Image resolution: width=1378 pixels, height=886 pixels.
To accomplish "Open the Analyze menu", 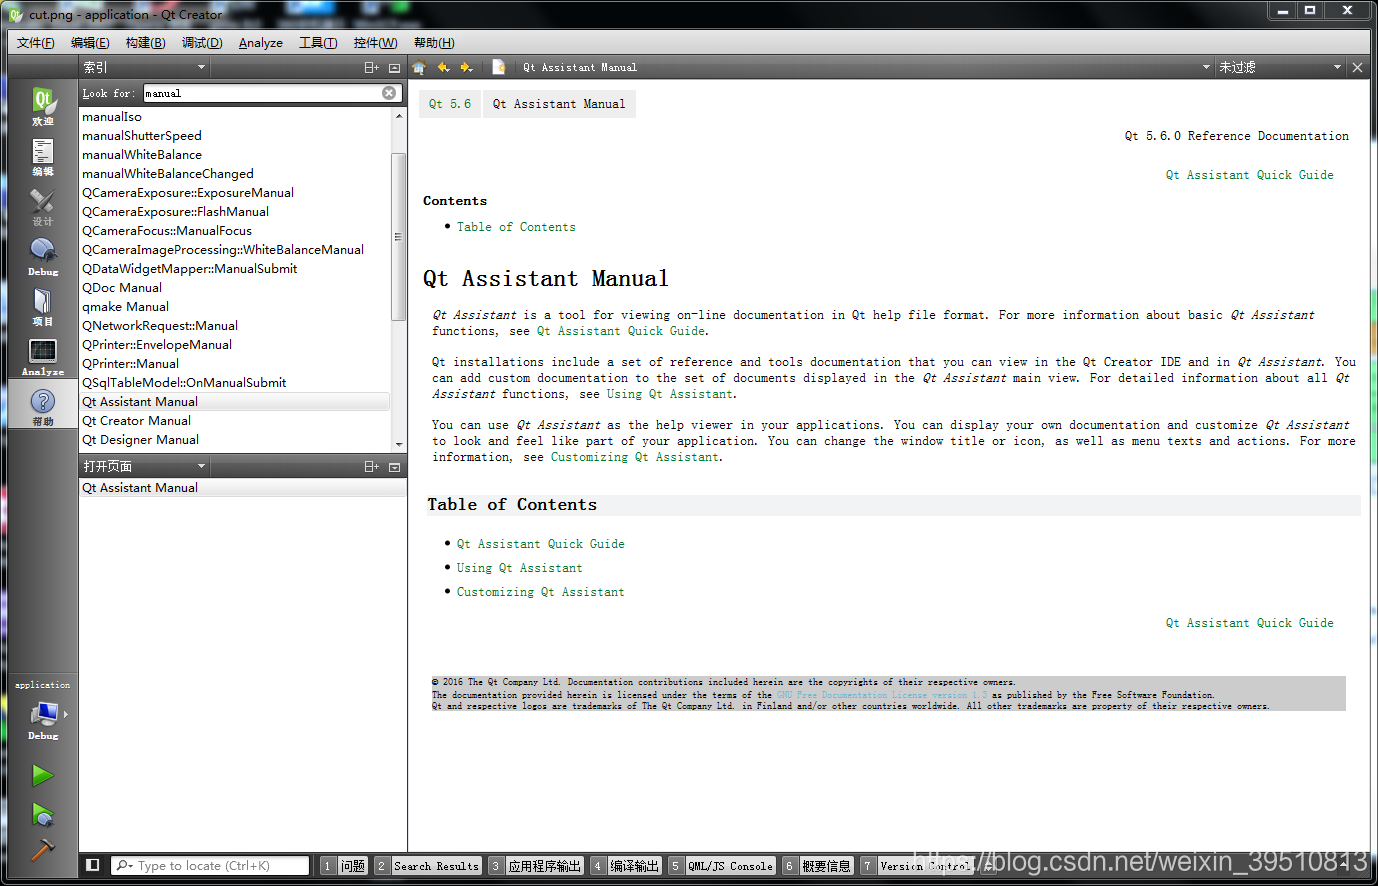I will [x=260, y=42].
